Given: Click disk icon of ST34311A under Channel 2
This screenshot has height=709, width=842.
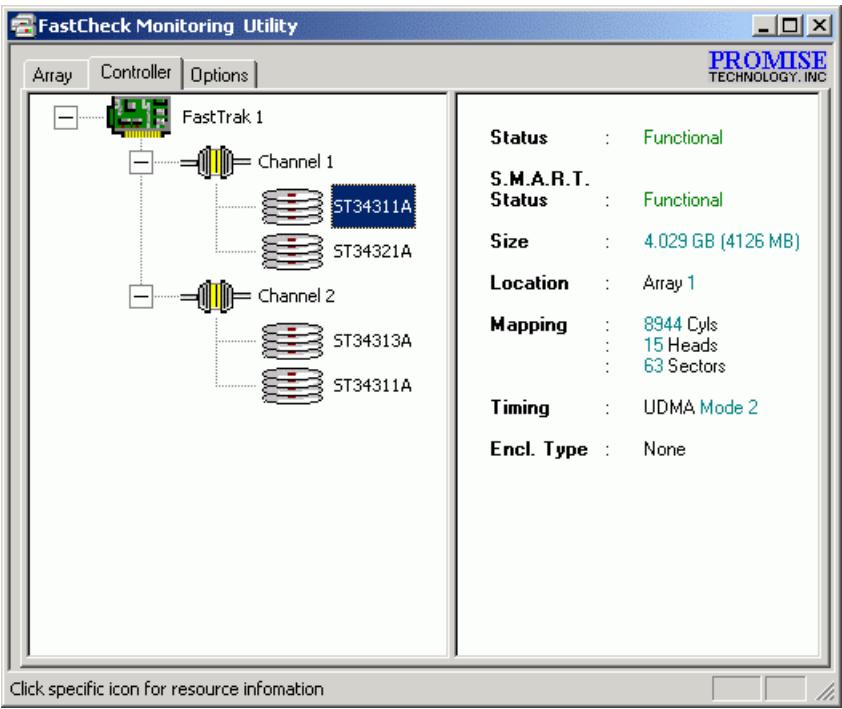Looking at the screenshot, I should point(293,386).
